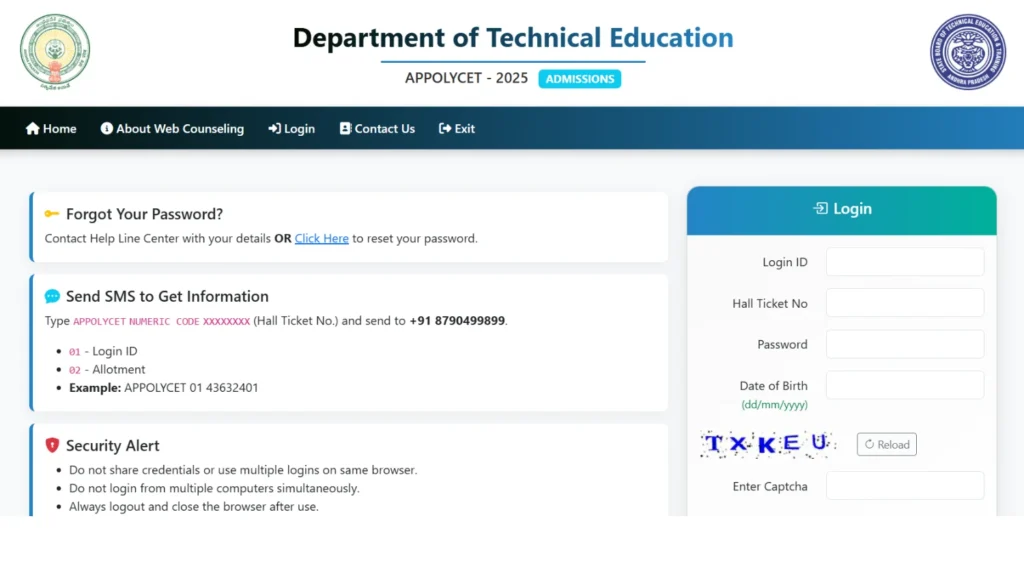Focus the Hall Ticket No input field
The height and width of the screenshot is (566, 1024).
905,303
